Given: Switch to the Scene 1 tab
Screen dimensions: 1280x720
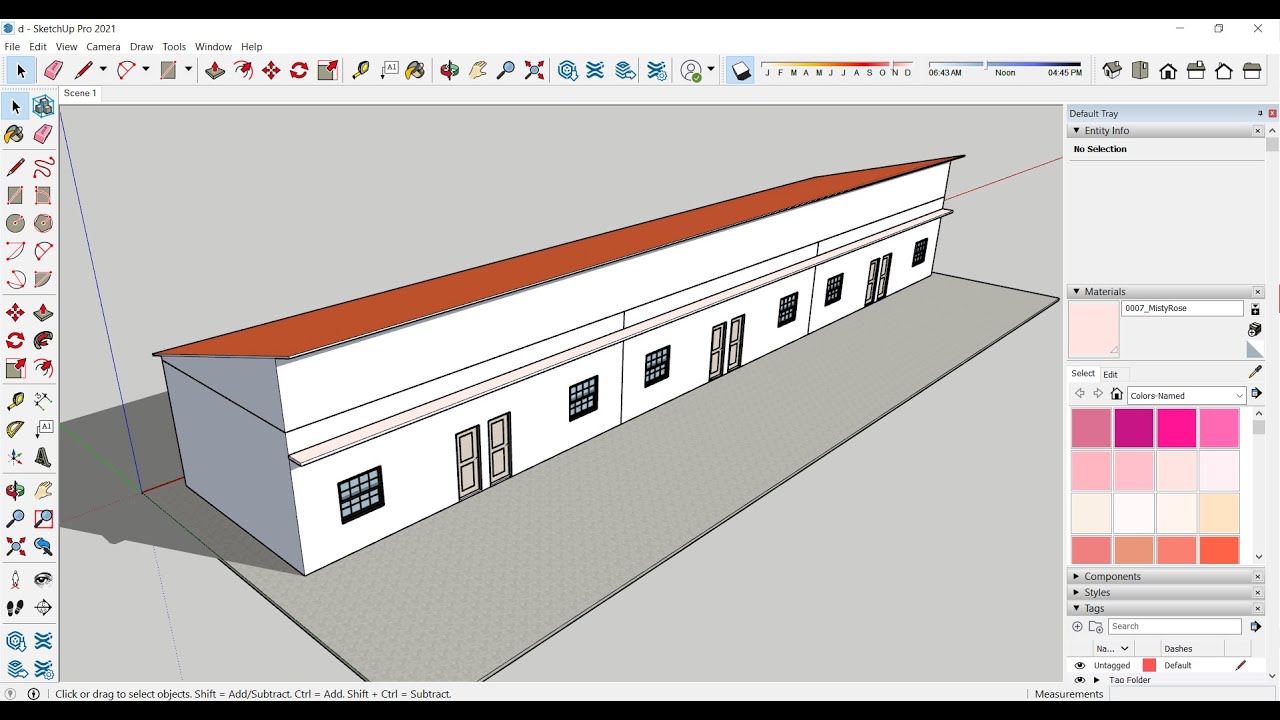Looking at the screenshot, I should 80,93.
